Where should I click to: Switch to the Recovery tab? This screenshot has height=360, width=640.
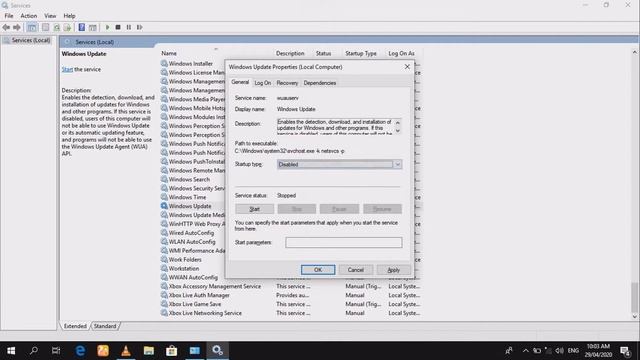(x=287, y=83)
